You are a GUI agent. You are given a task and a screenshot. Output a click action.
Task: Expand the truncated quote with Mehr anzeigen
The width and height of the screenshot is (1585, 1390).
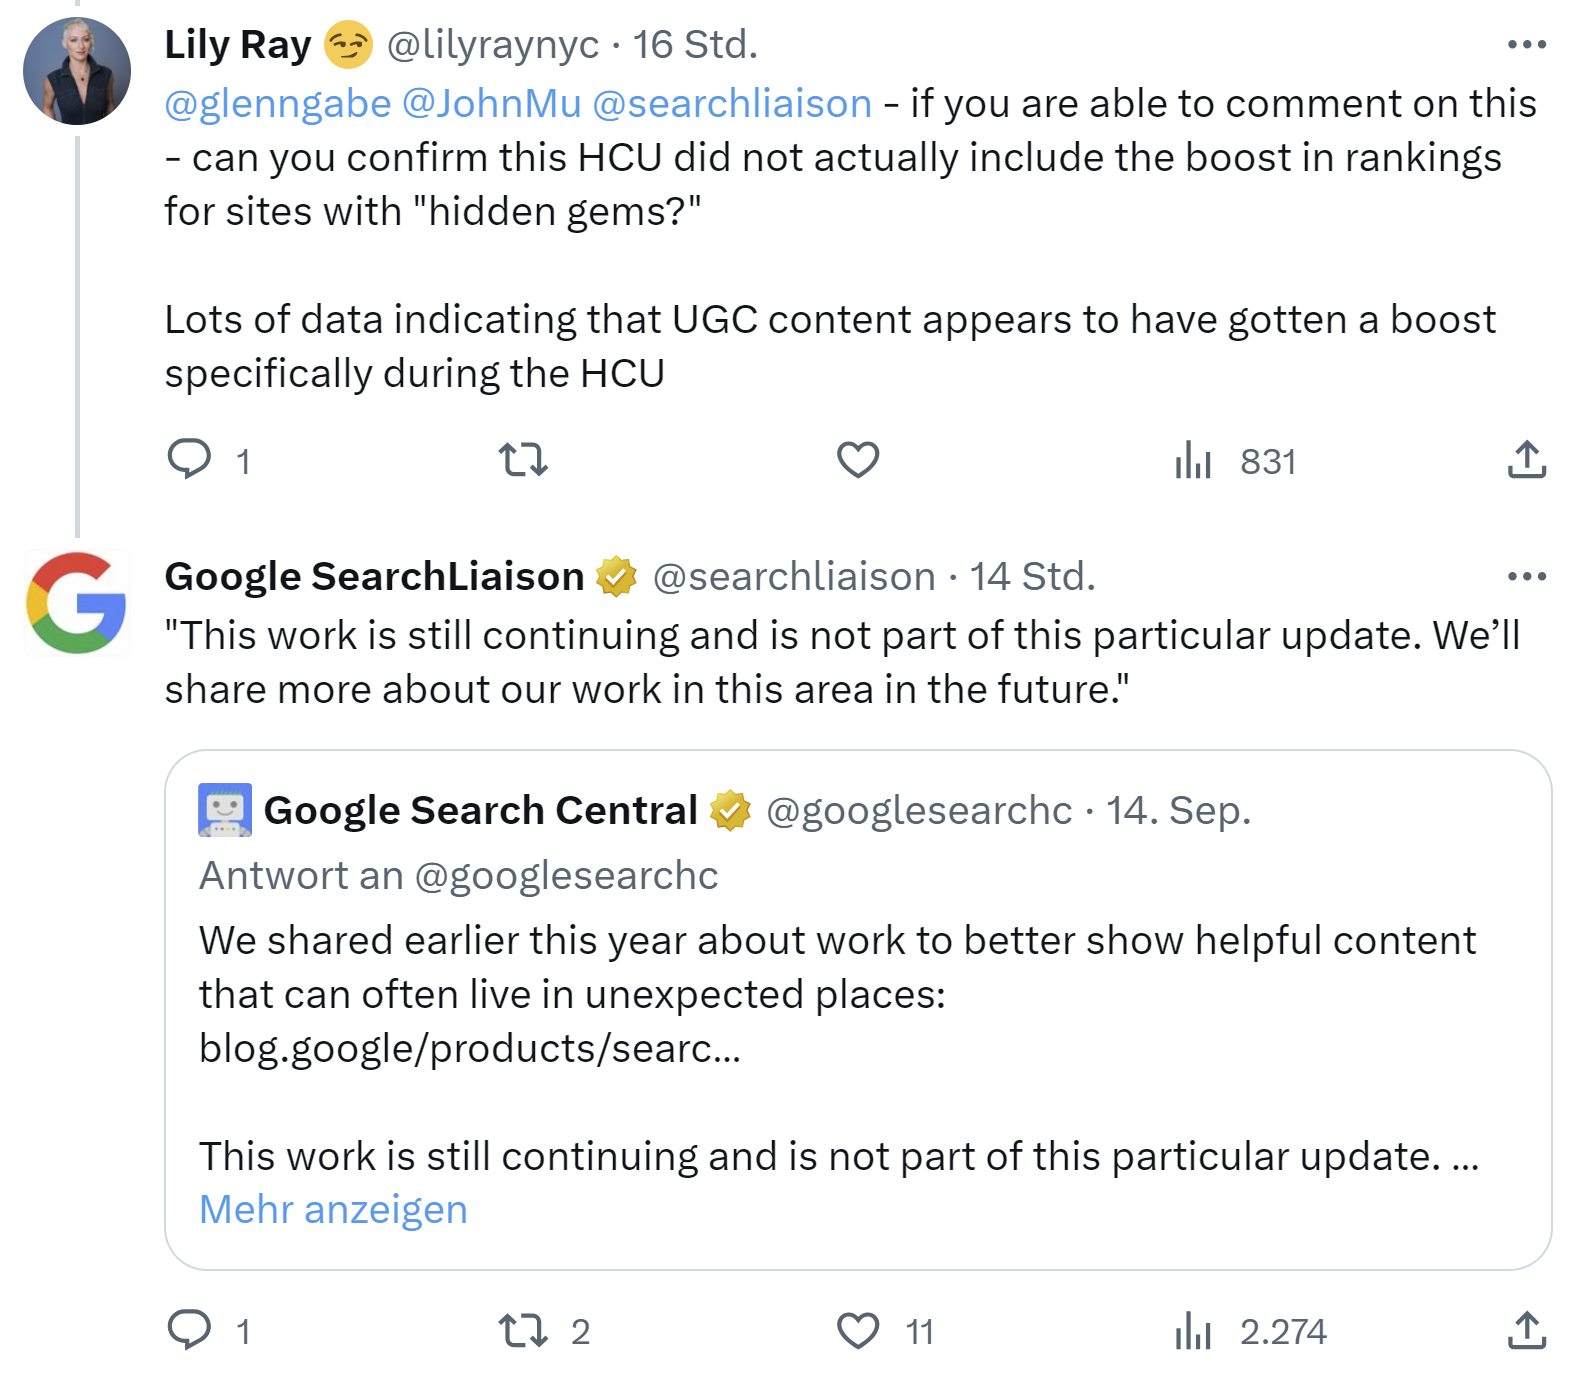tap(333, 1209)
